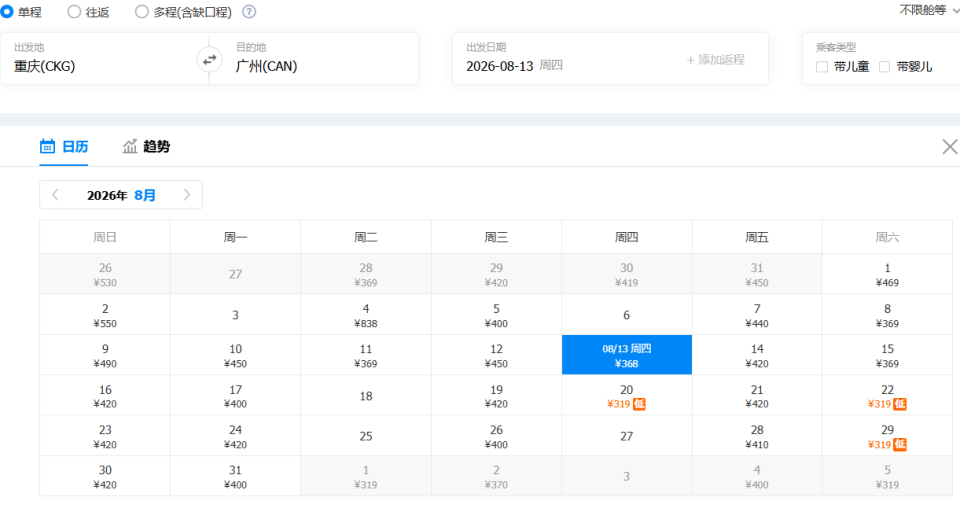
Task: Open the 2026年 8月 month selector
Action: tap(121, 195)
